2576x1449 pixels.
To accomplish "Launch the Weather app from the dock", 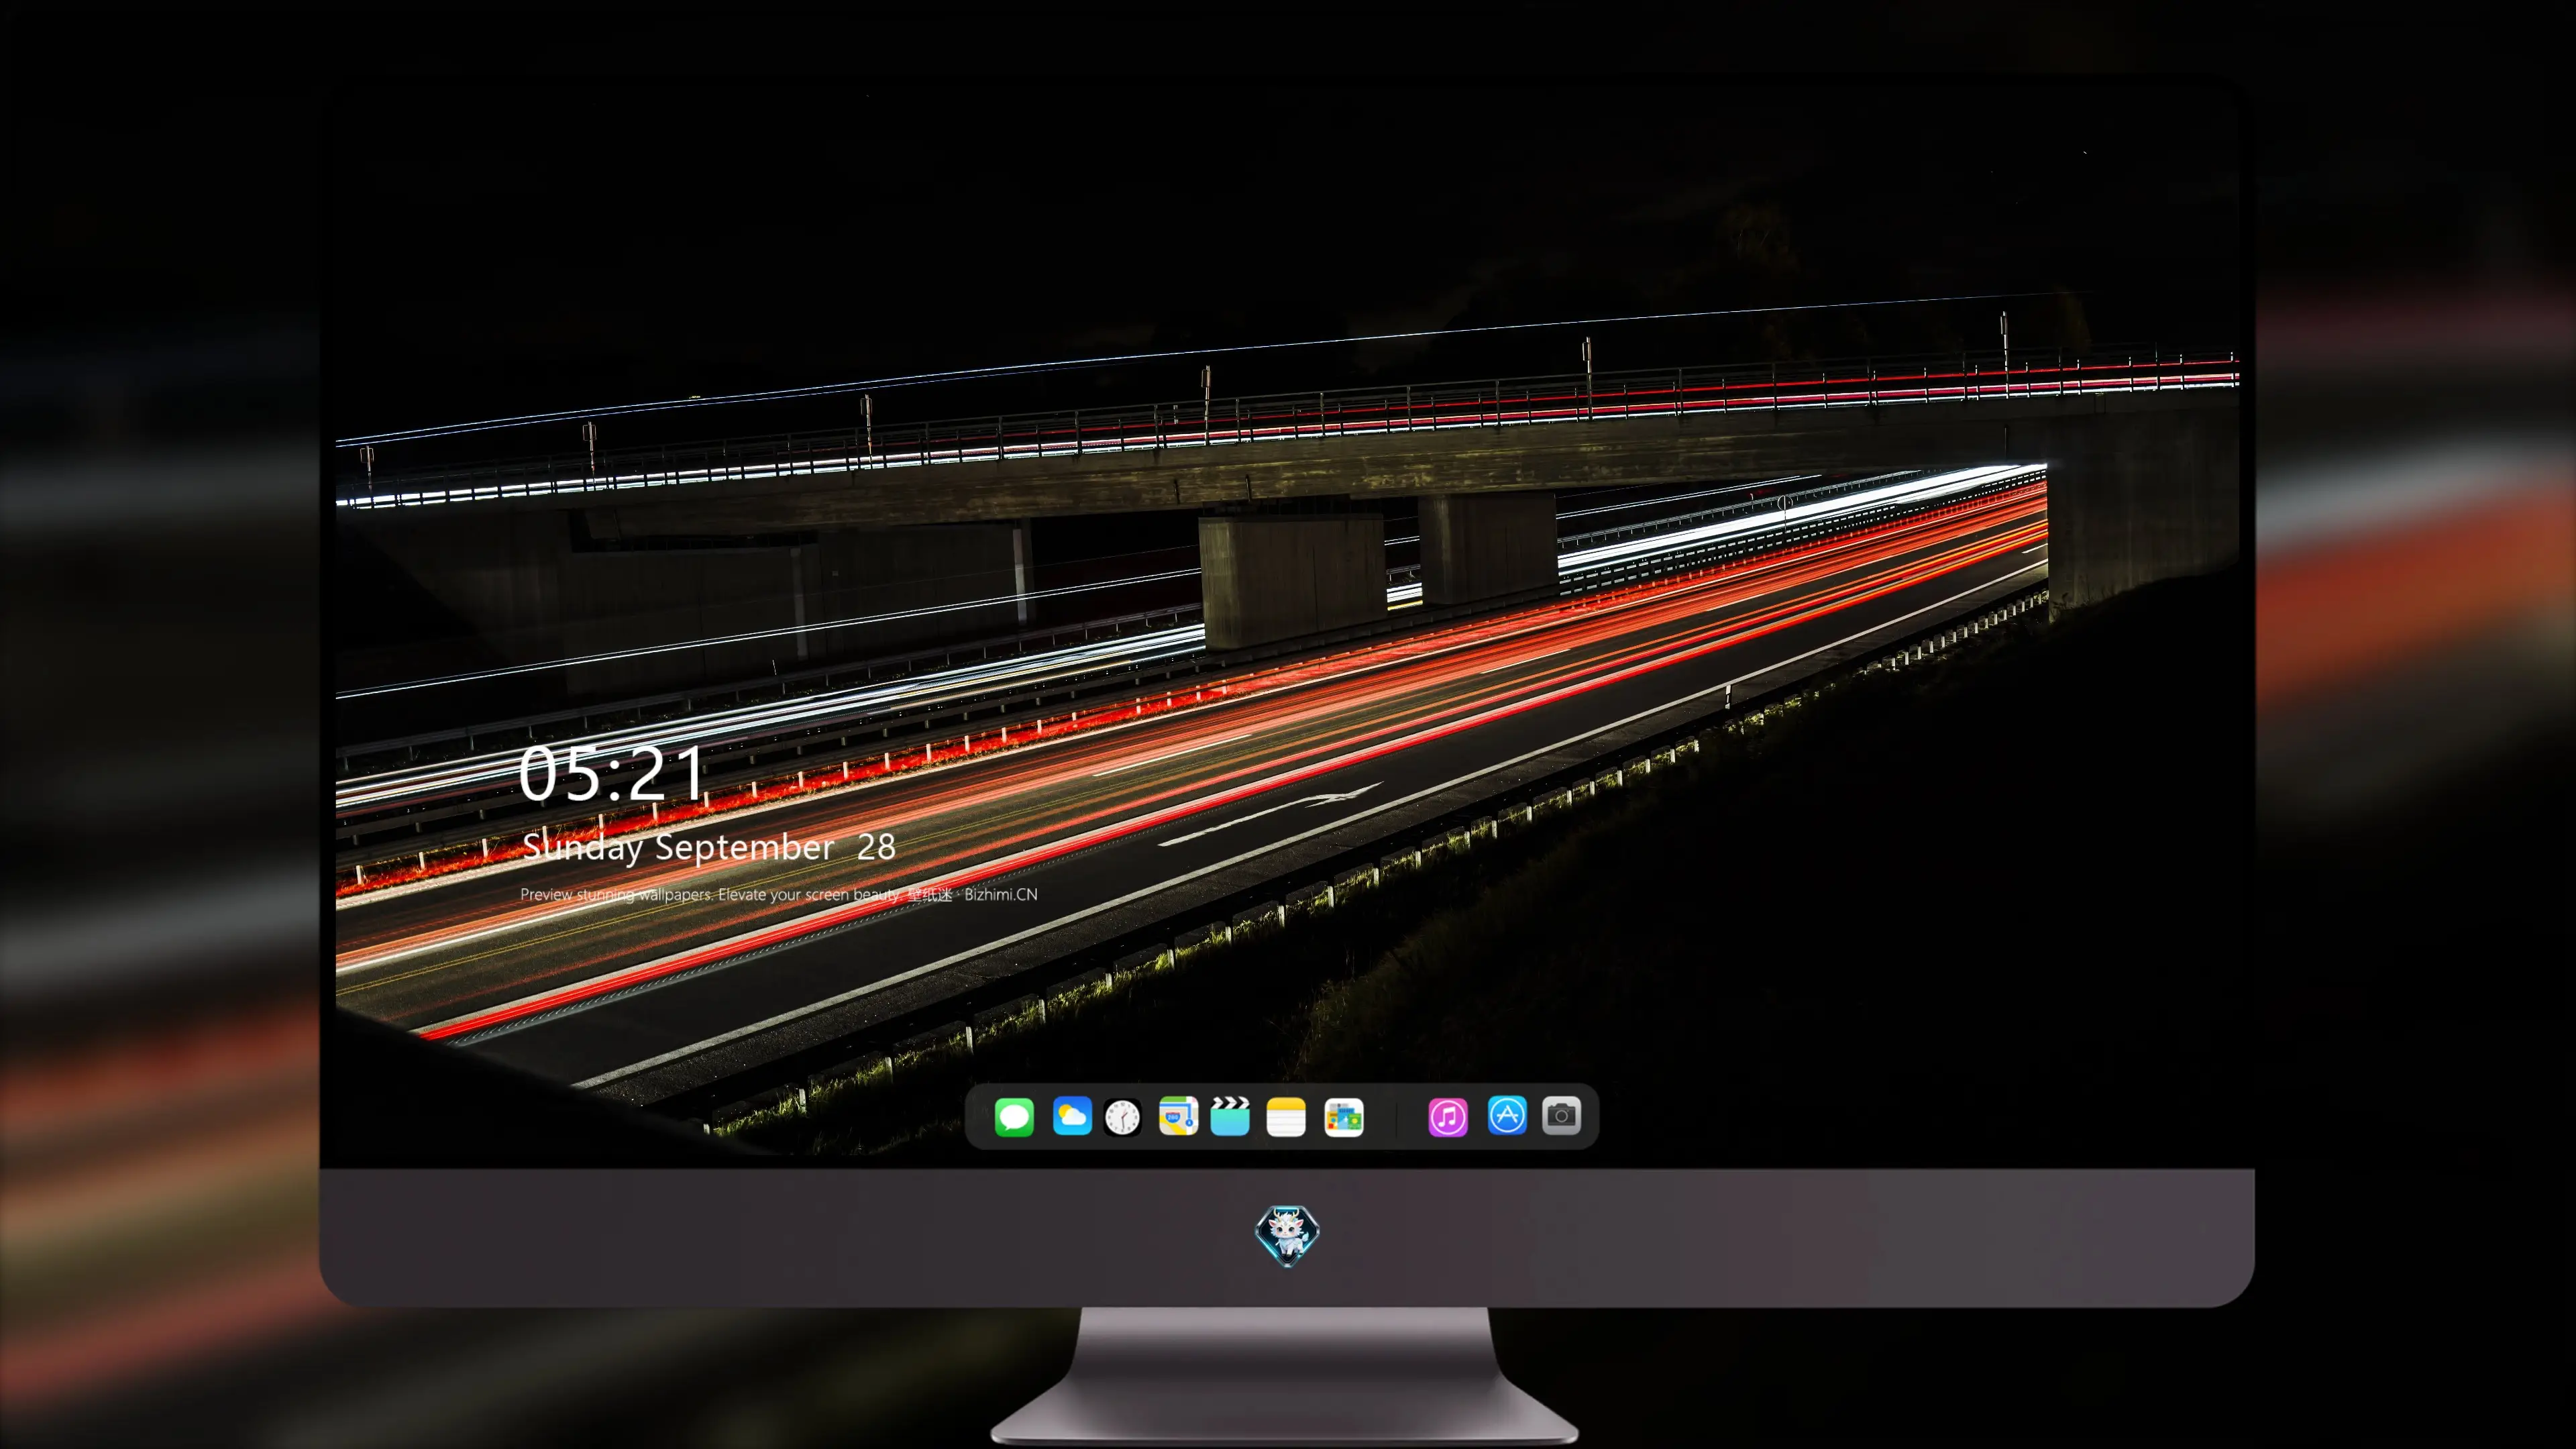I will coord(1072,1116).
